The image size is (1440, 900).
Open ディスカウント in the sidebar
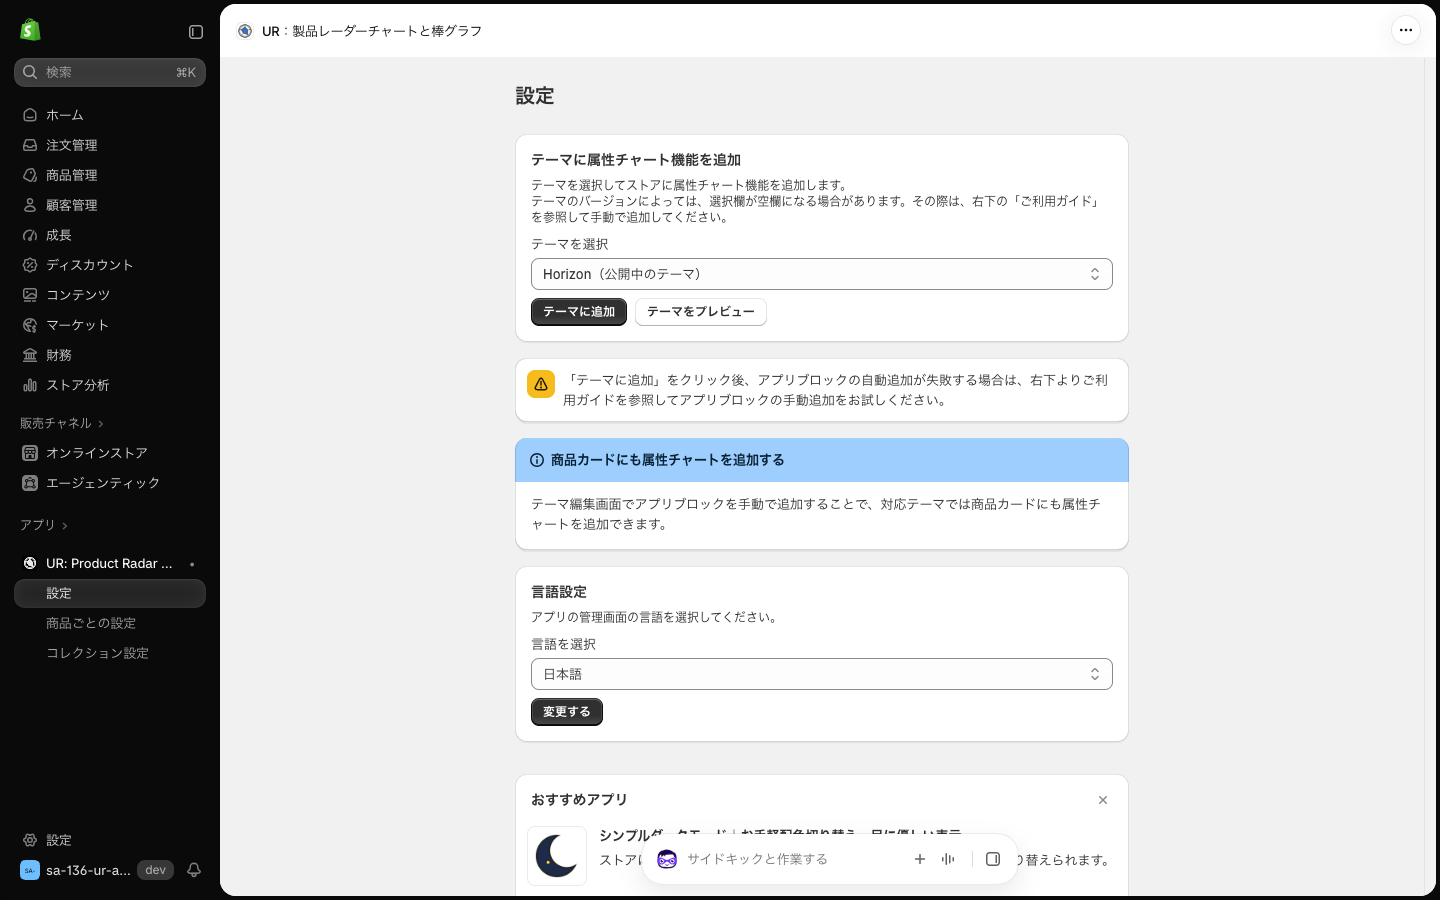point(110,265)
